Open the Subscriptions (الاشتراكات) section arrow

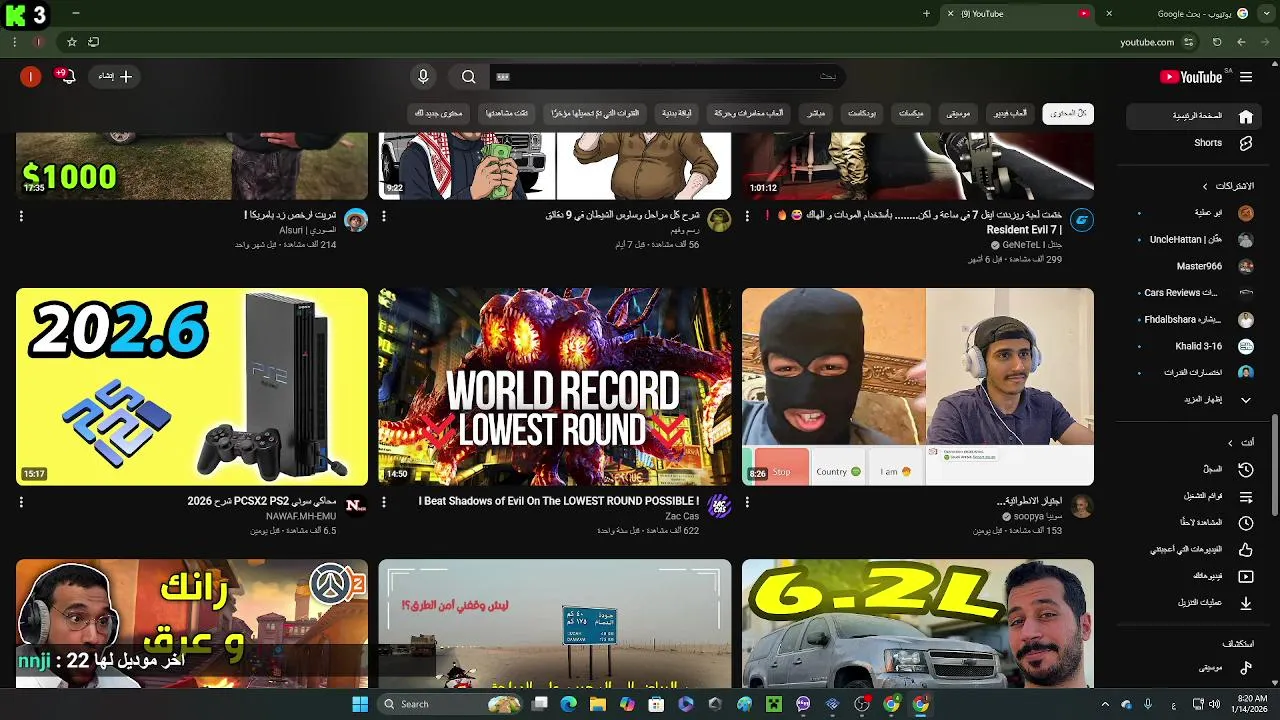[1205, 186]
